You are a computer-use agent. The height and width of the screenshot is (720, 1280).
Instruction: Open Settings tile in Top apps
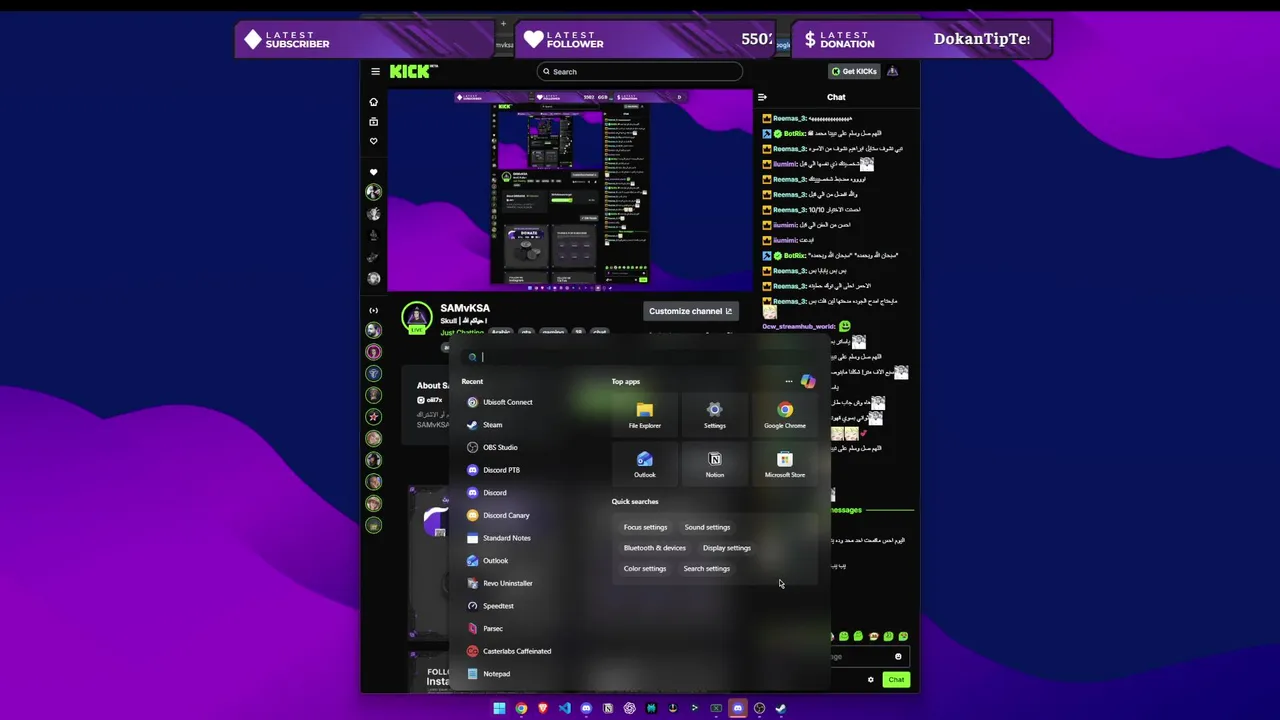[714, 415]
